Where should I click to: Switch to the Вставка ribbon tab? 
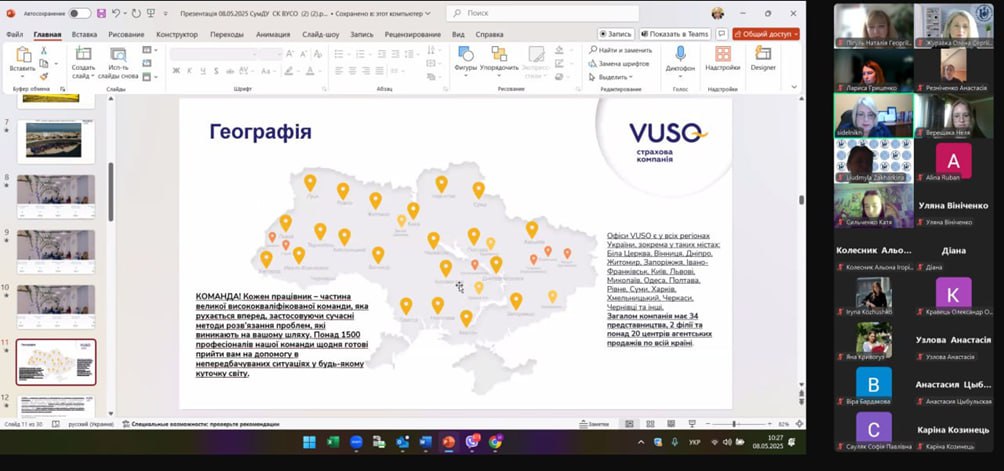85,35
